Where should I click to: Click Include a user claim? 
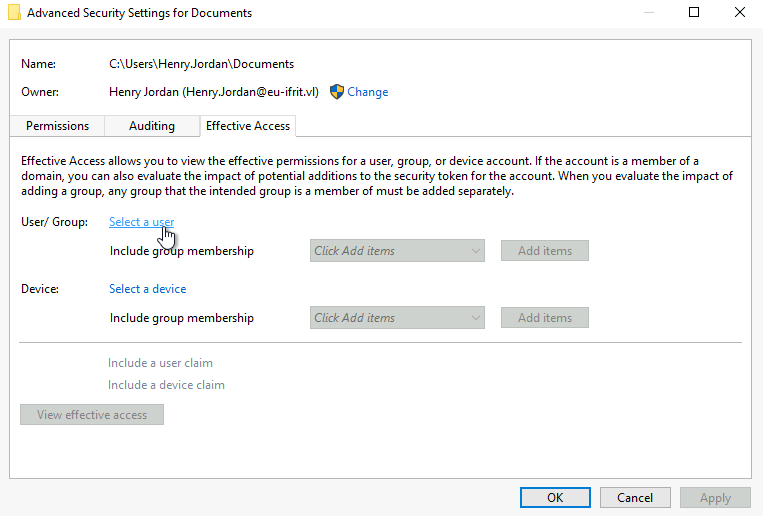(160, 363)
